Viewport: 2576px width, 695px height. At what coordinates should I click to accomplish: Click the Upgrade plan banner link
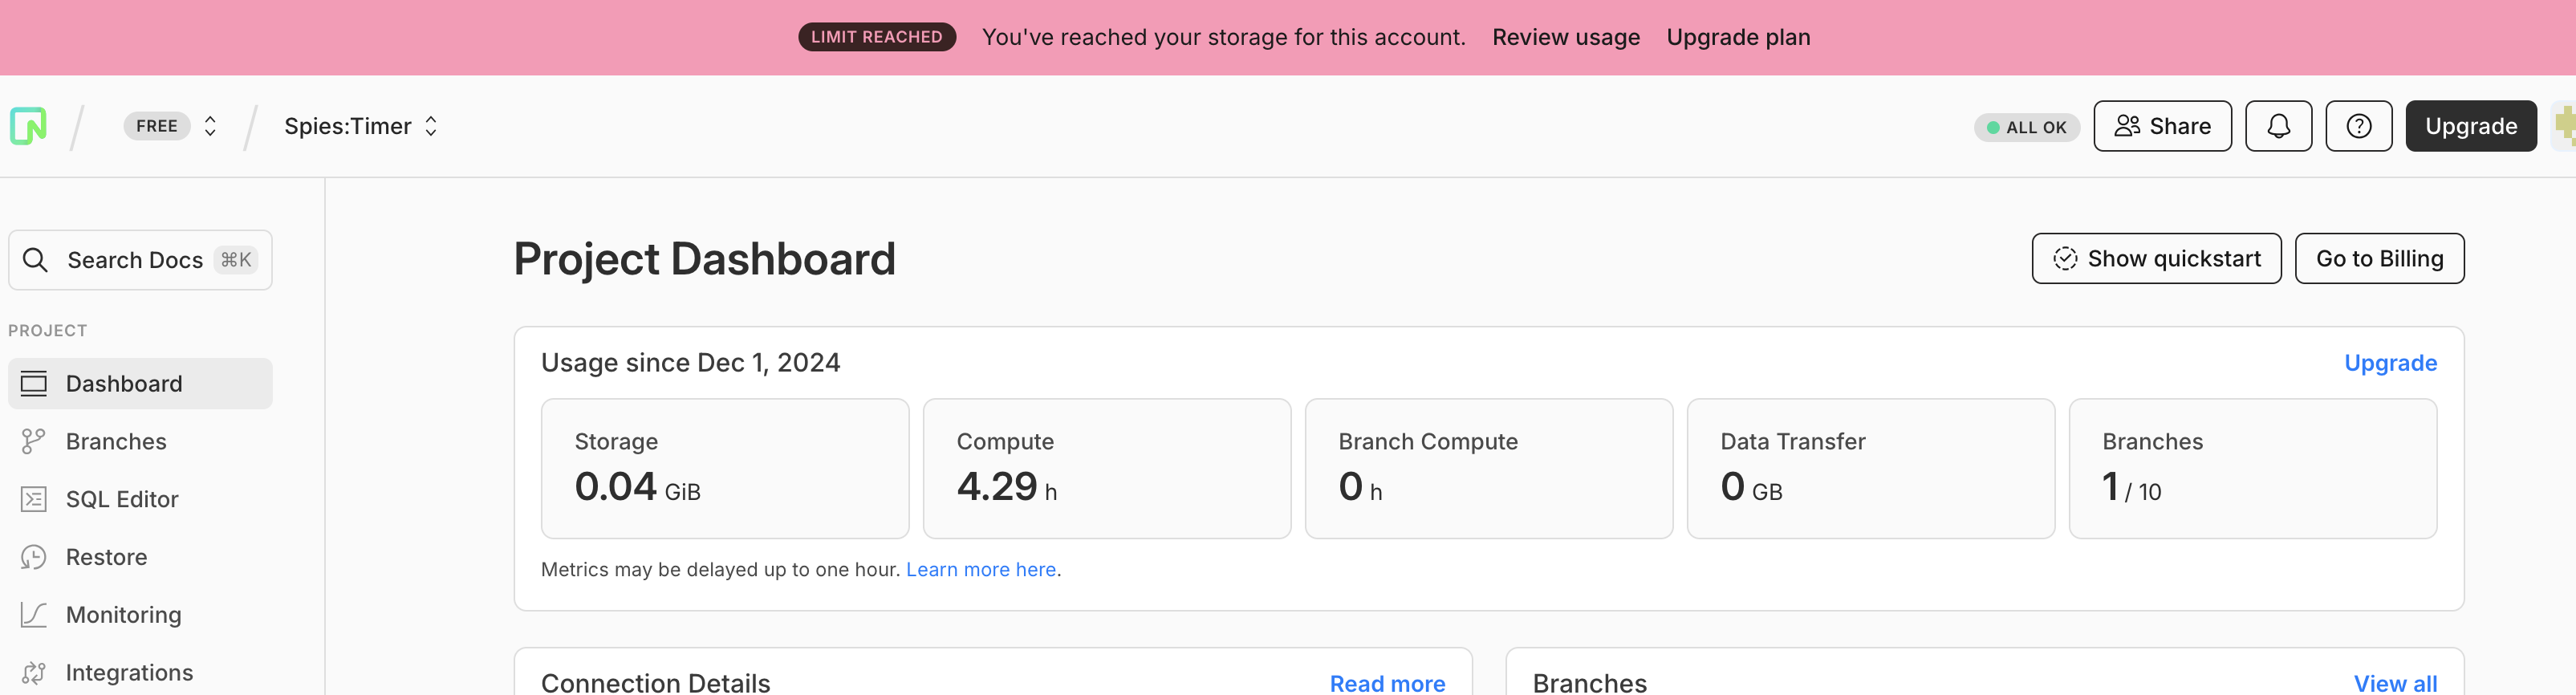pos(1737,37)
